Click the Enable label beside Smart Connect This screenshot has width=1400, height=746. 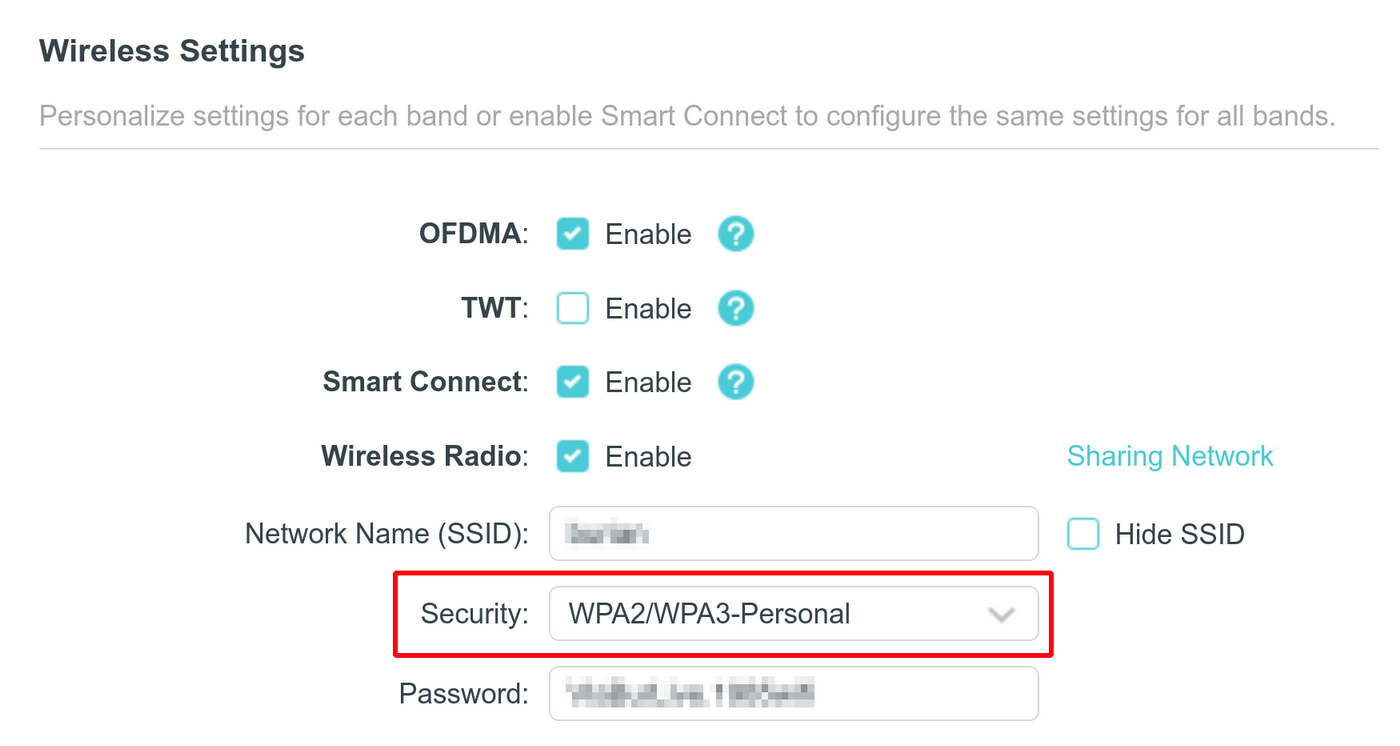648,382
